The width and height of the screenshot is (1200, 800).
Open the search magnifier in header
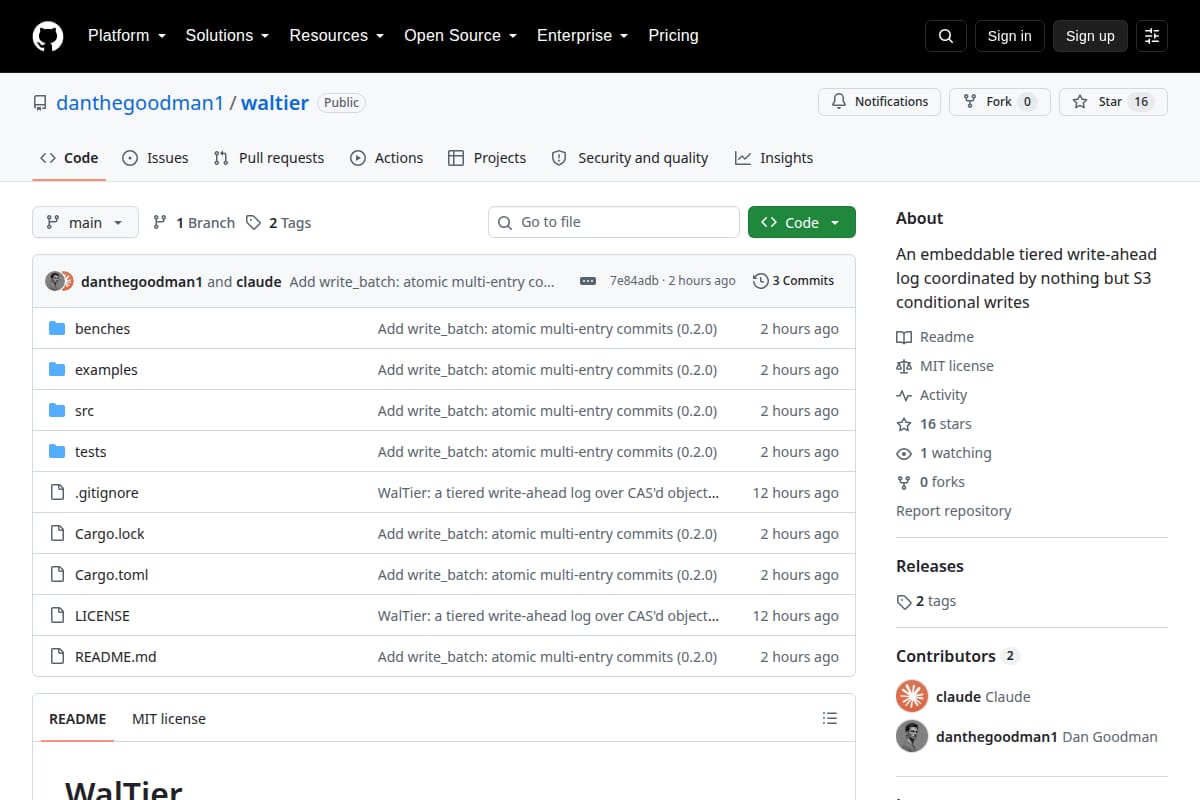pyautogui.click(x=946, y=36)
